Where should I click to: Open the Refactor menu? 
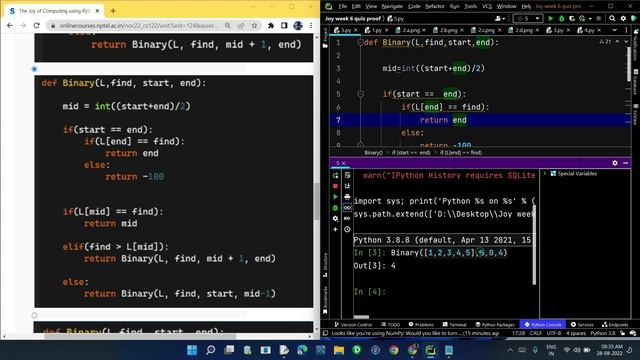pyautogui.click(x=435, y=6)
